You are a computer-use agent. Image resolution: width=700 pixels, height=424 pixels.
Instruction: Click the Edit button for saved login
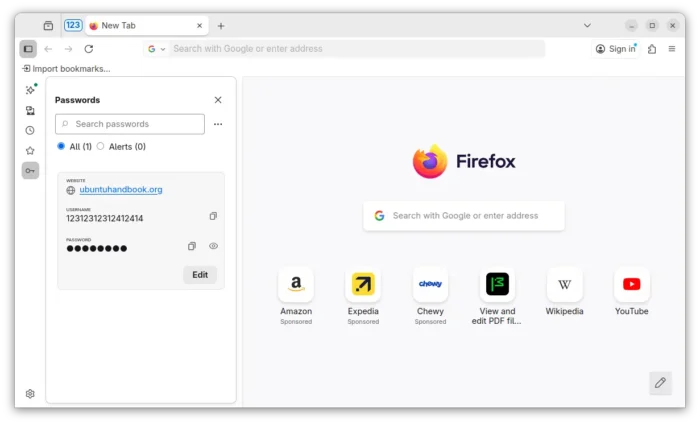pyautogui.click(x=200, y=274)
